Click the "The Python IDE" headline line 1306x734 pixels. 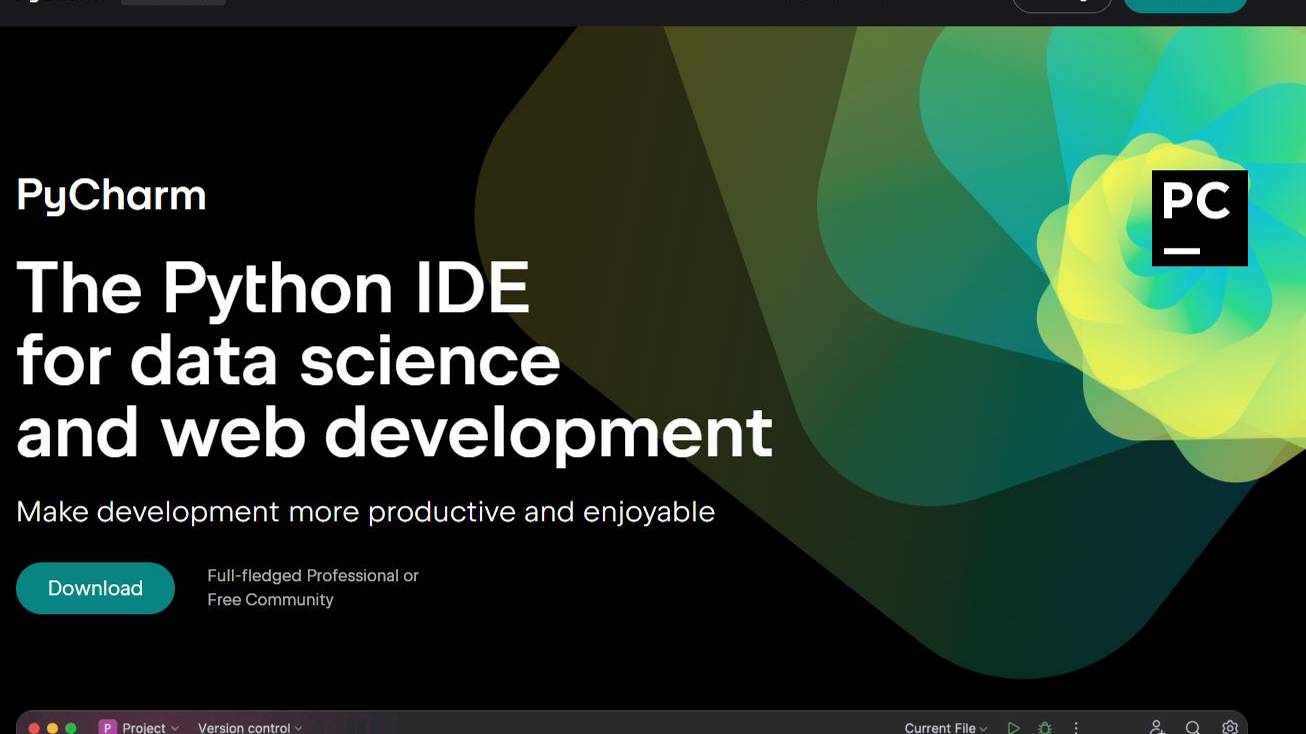[x=273, y=288]
